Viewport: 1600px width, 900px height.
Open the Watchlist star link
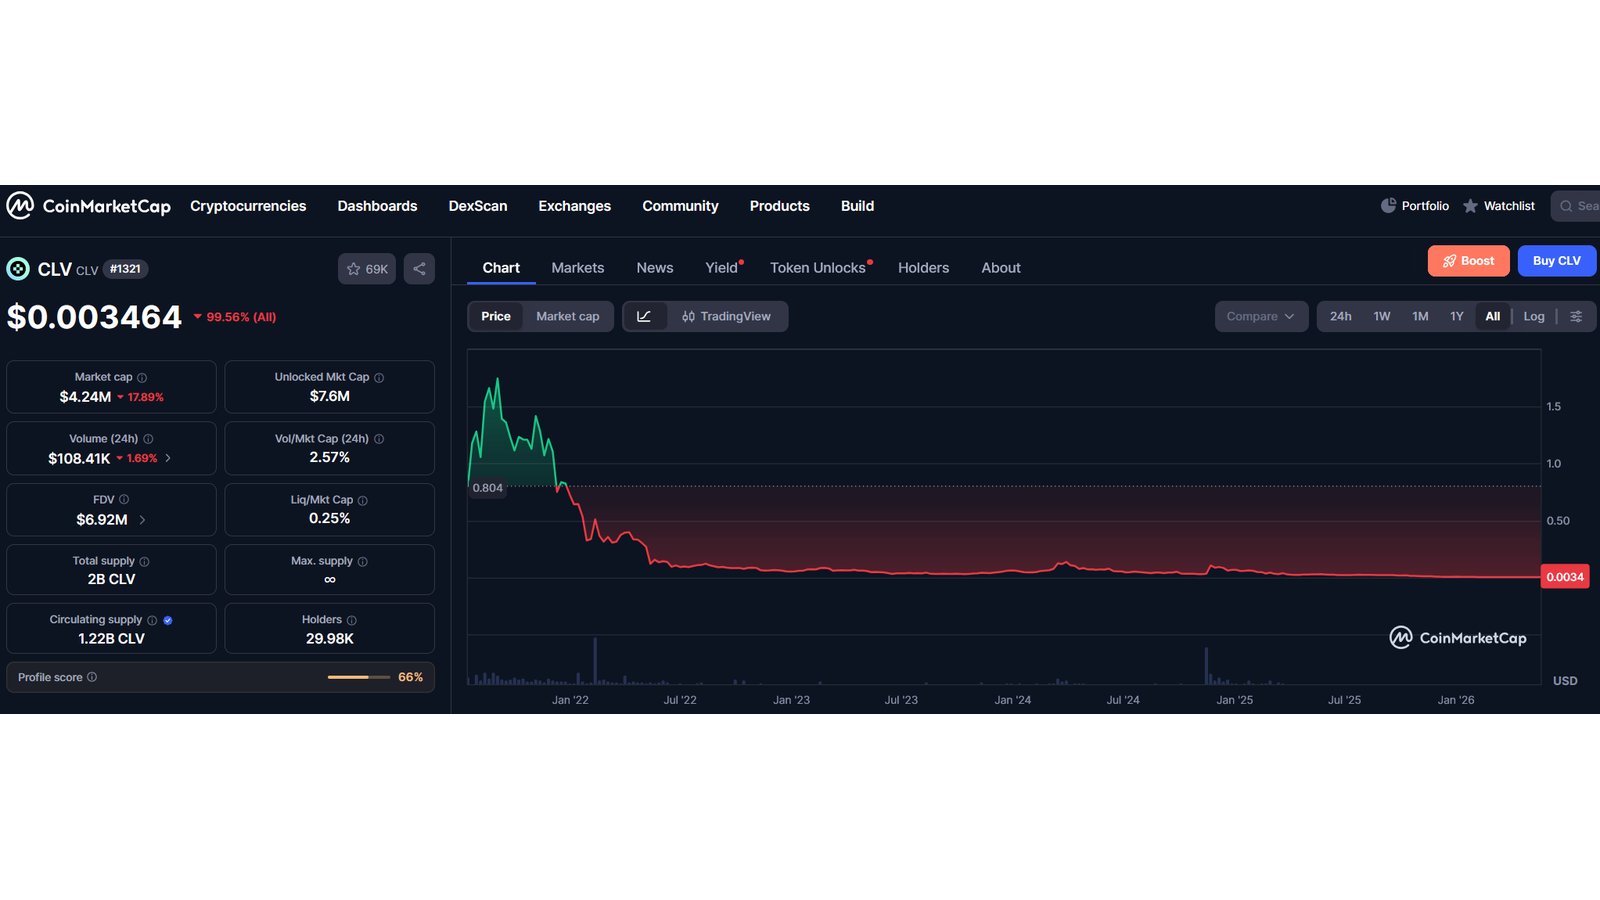tap(1499, 206)
